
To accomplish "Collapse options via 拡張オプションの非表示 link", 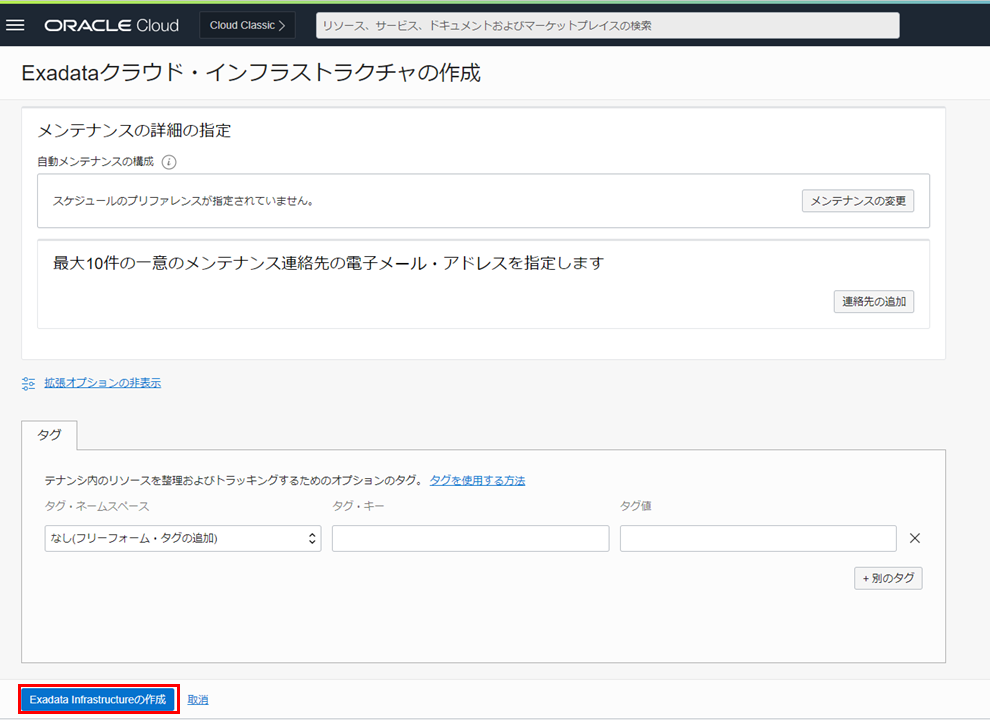I will [x=102, y=383].
